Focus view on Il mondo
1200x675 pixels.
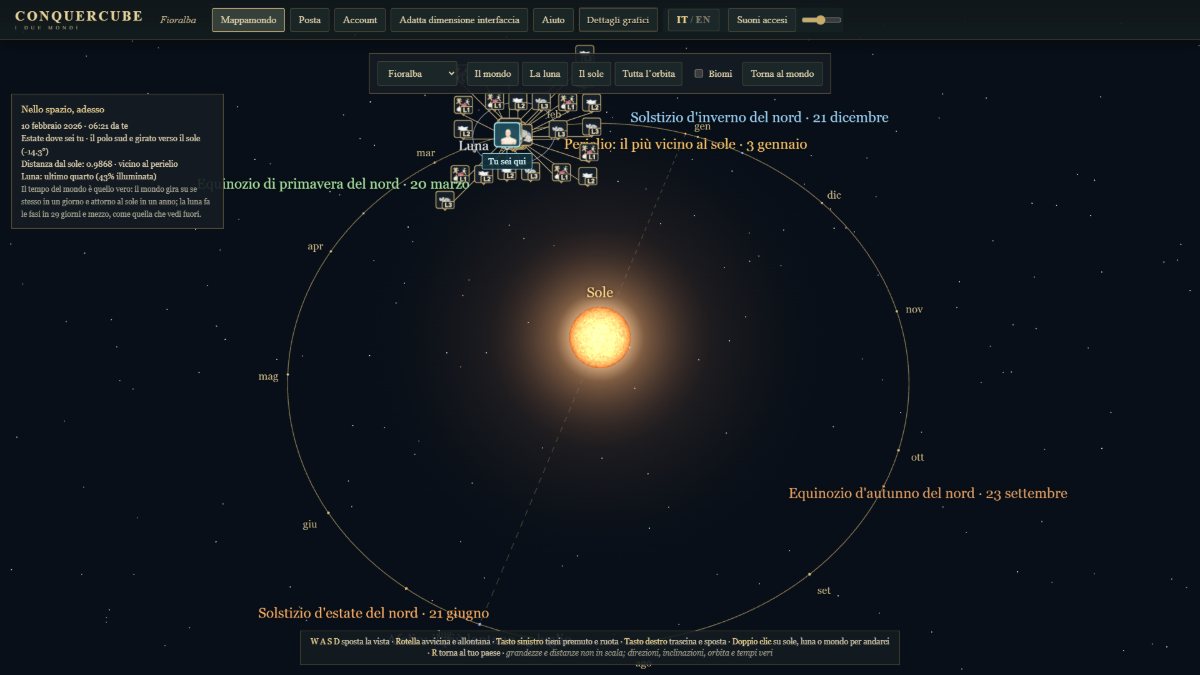point(492,73)
